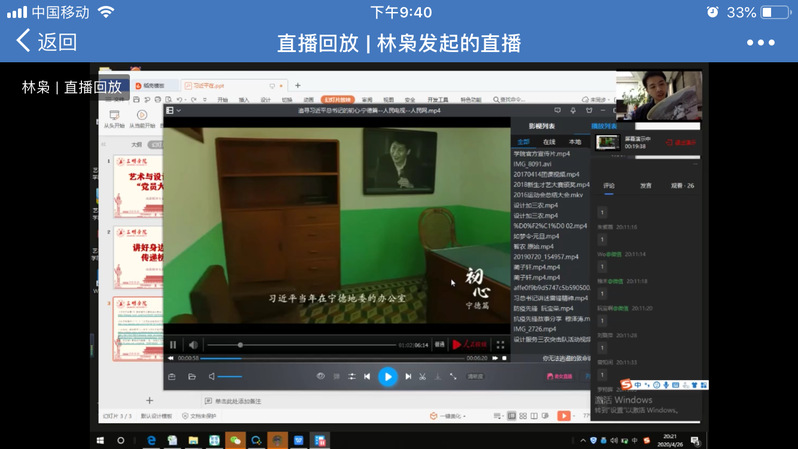This screenshot has height=449, width=798.
Task: Click the player volume speaker icon
Action: pyautogui.click(x=212, y=377)
